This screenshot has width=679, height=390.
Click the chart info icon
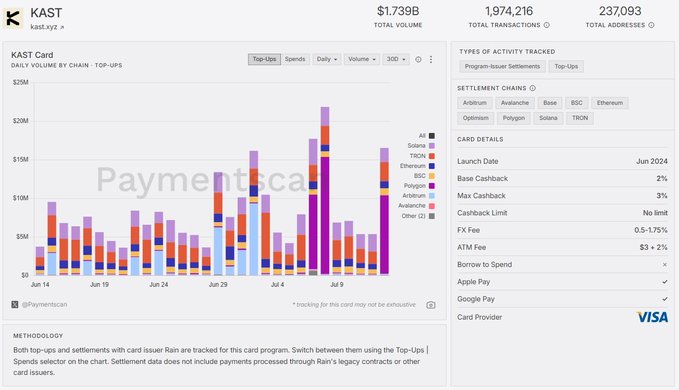pyautogui.click(x=418, y=59)
